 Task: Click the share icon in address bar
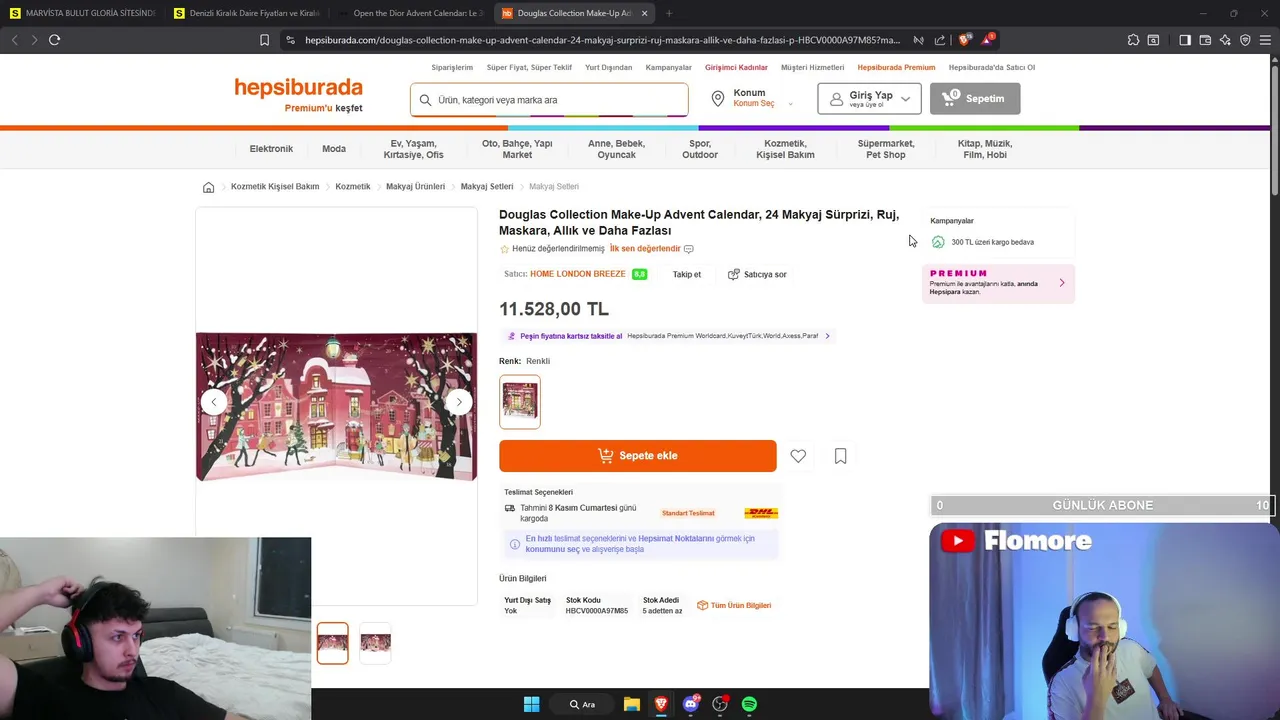pyautogui.click(x=940, y=40)
